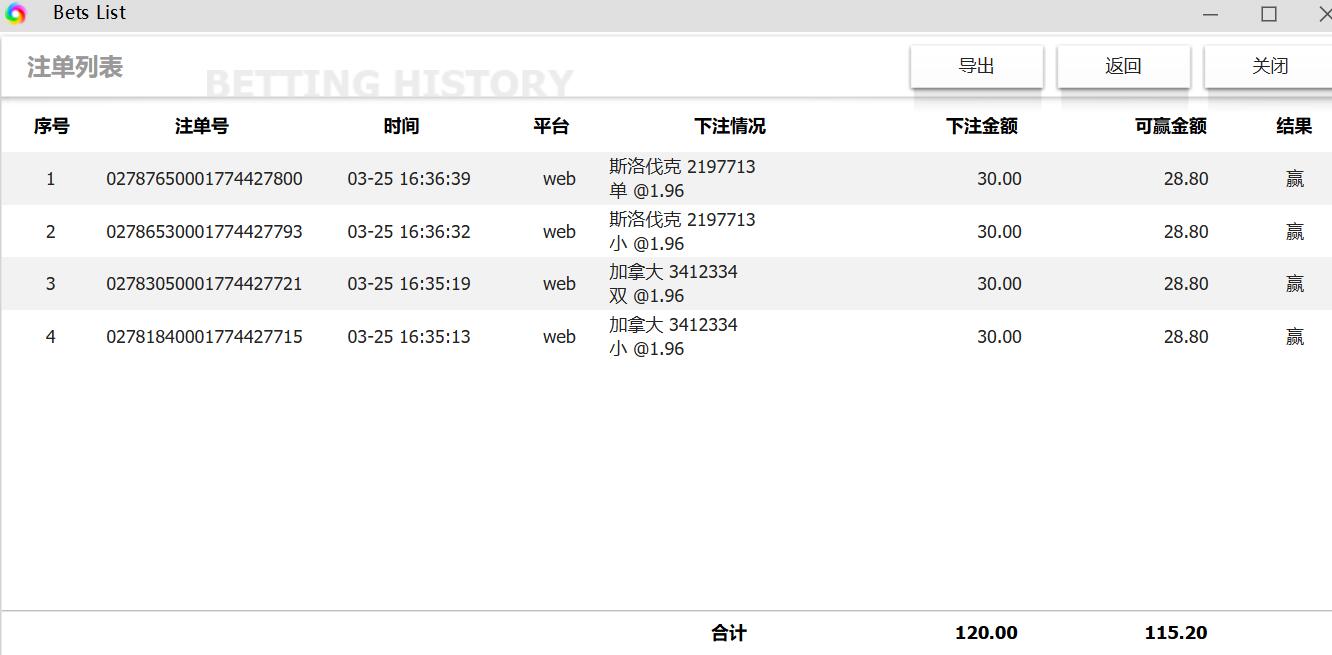Image resolution: width=1332 pixels, height=655 pixels.
Task: Click the web platform label in row 1
Action: click(559, 178)
